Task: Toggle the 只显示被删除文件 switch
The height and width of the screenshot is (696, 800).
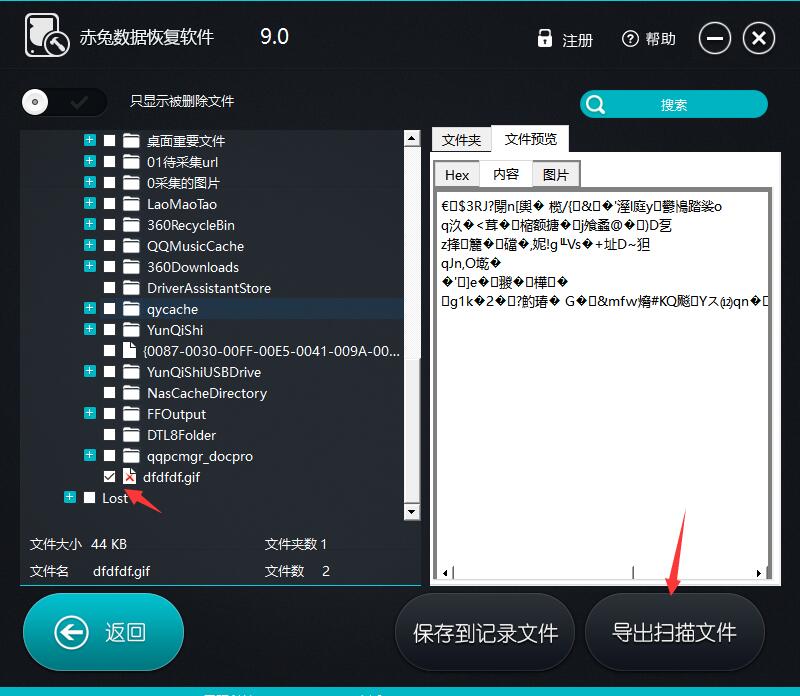Action: pyautogui.click(x=64, y=102)
